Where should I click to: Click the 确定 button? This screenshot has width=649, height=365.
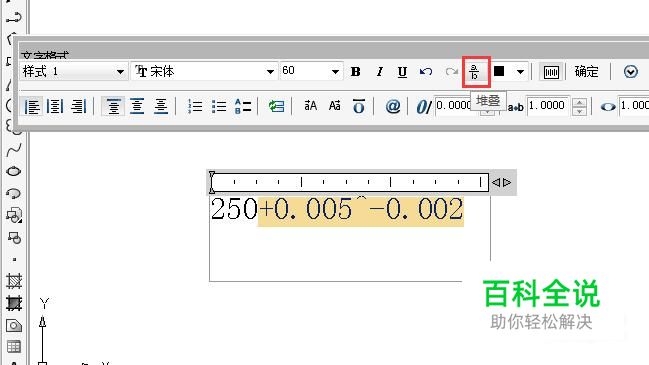(586, 72)
